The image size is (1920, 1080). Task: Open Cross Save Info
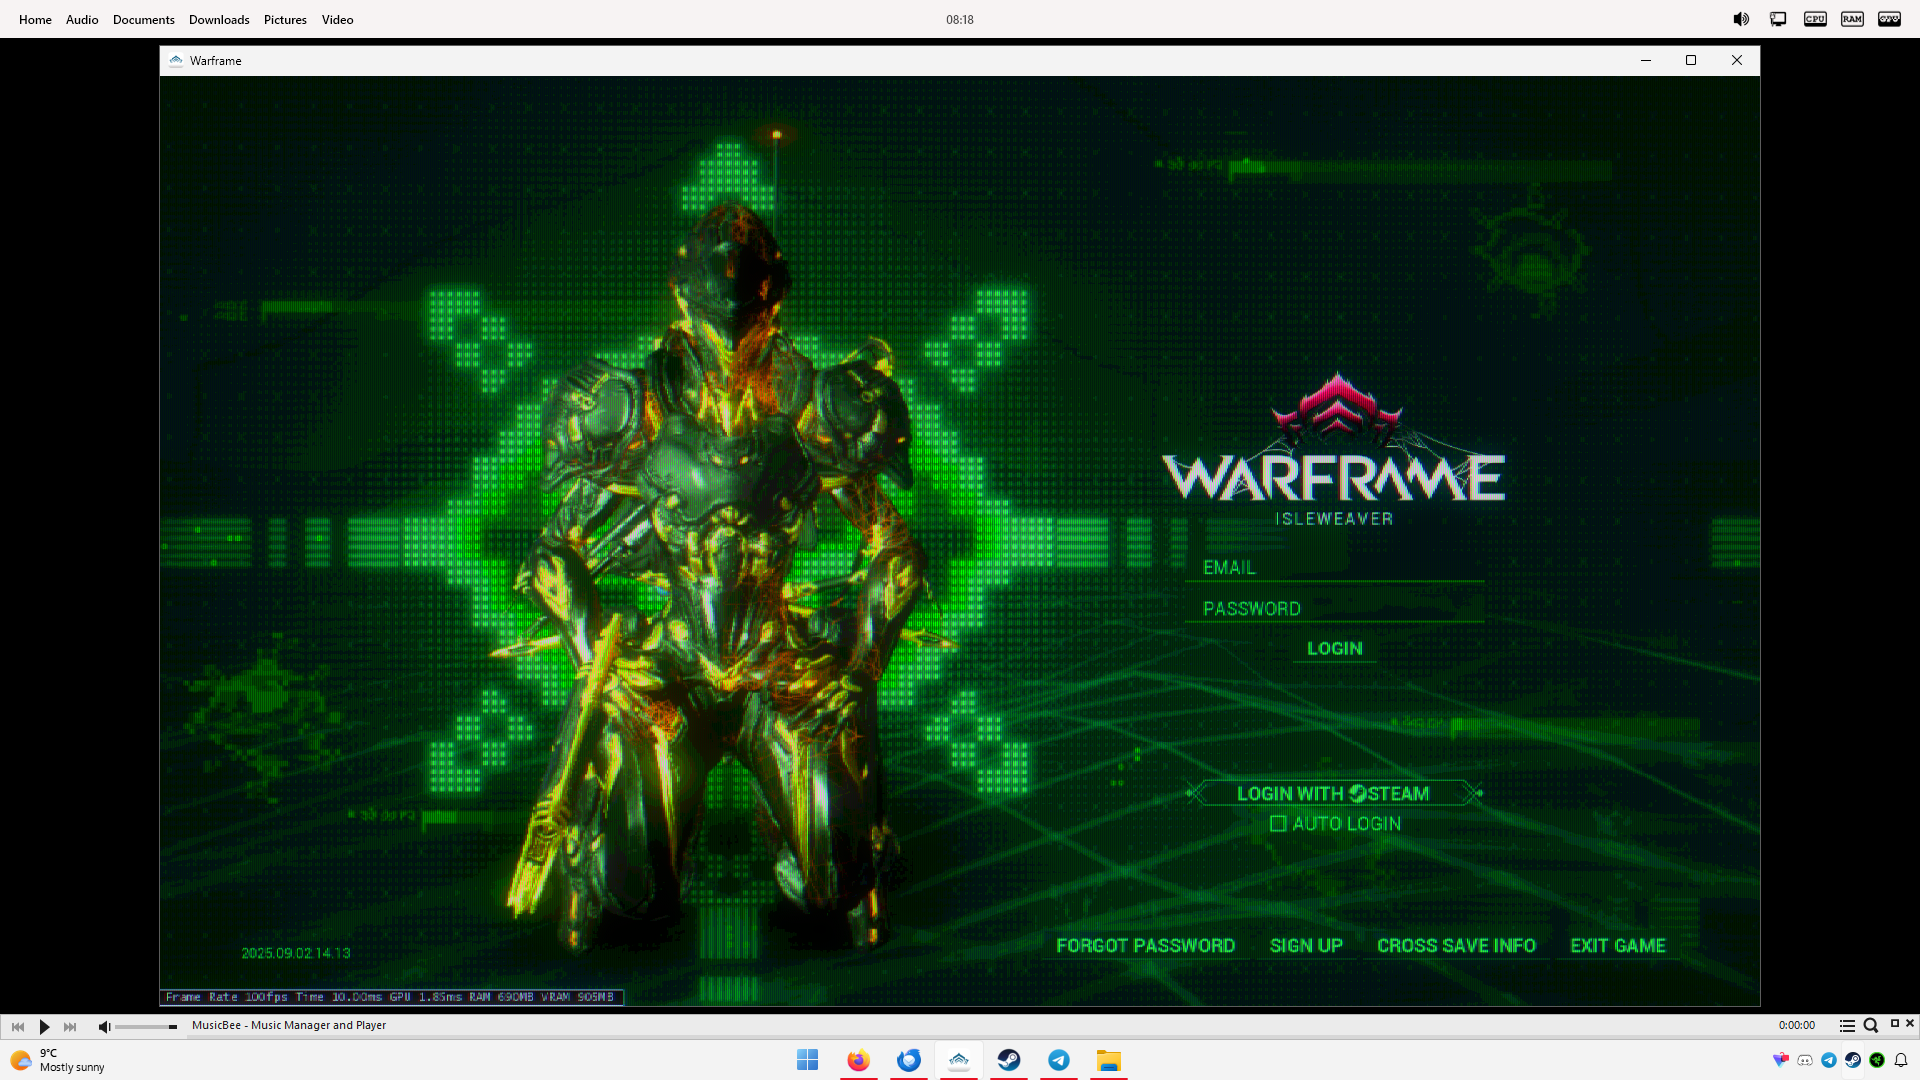click(1456, 945)
